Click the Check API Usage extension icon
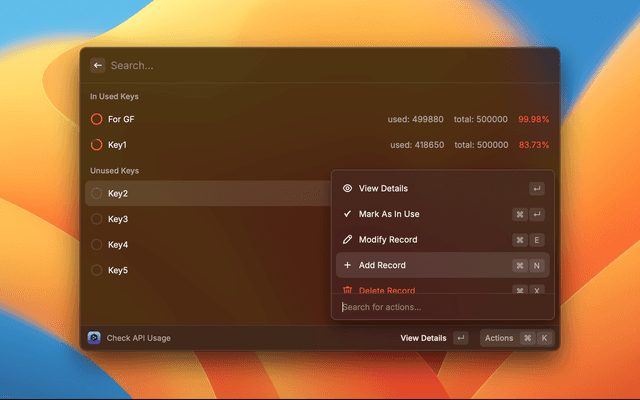The height and width of the screenshot is (400, 640). [x=94, y=338]
